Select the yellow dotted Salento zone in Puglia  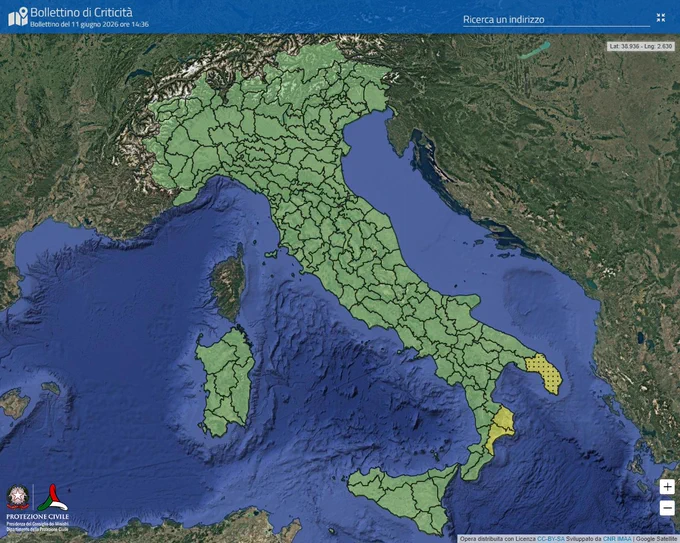[544, 373]
